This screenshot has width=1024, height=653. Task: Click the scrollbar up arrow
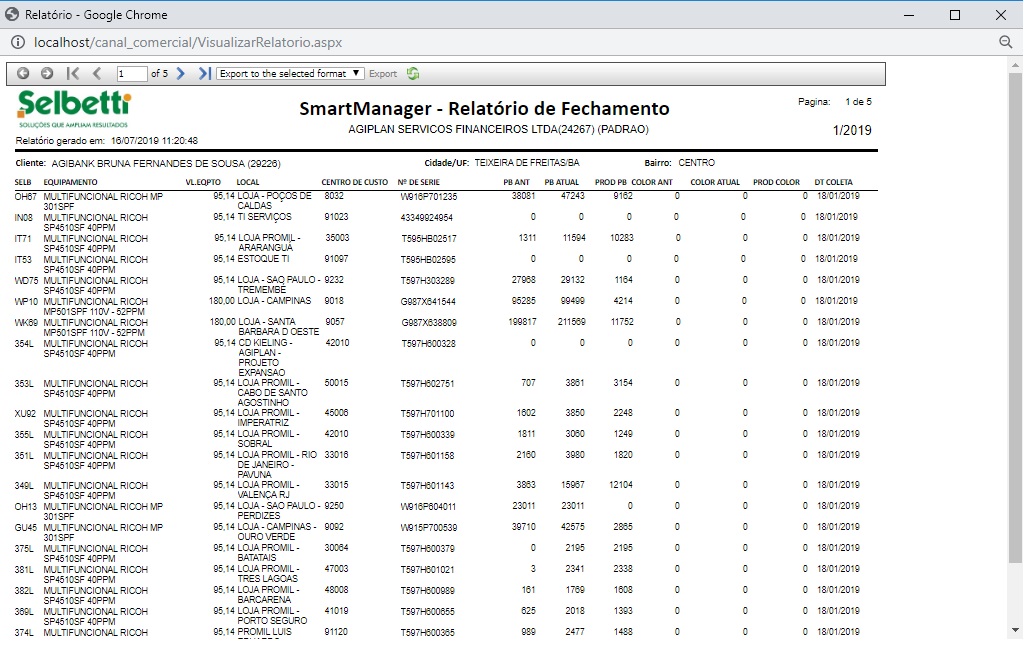[x=1015, y=65]
